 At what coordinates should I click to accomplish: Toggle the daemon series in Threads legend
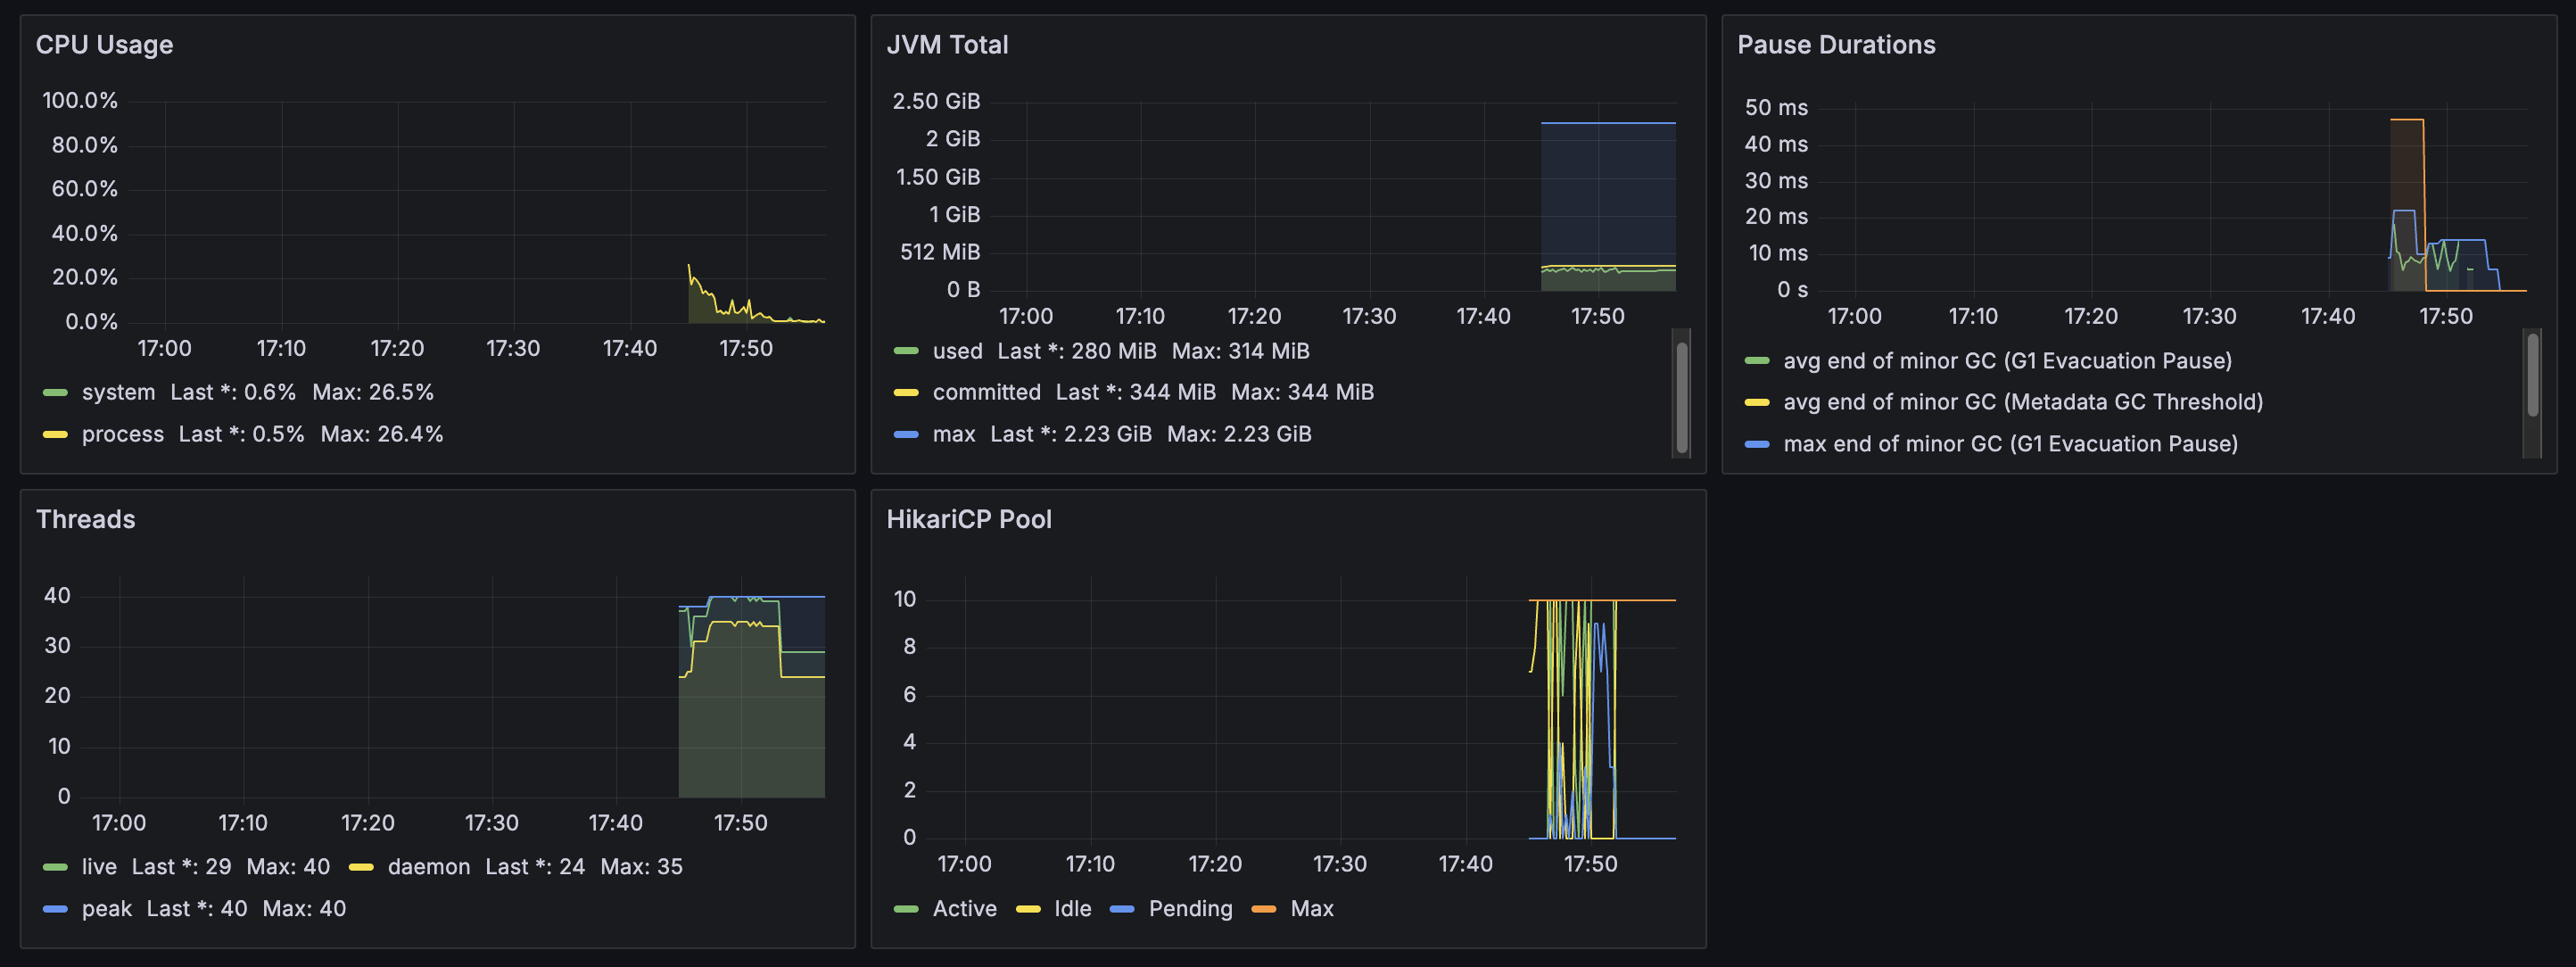point(428,867)
